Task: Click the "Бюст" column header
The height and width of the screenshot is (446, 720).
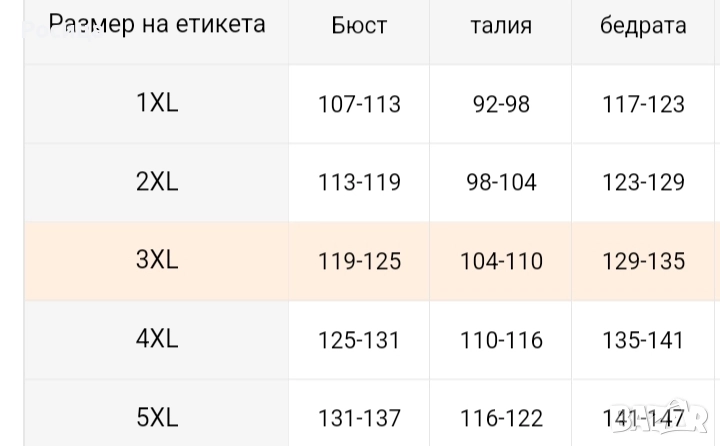Action: (359, 26)
